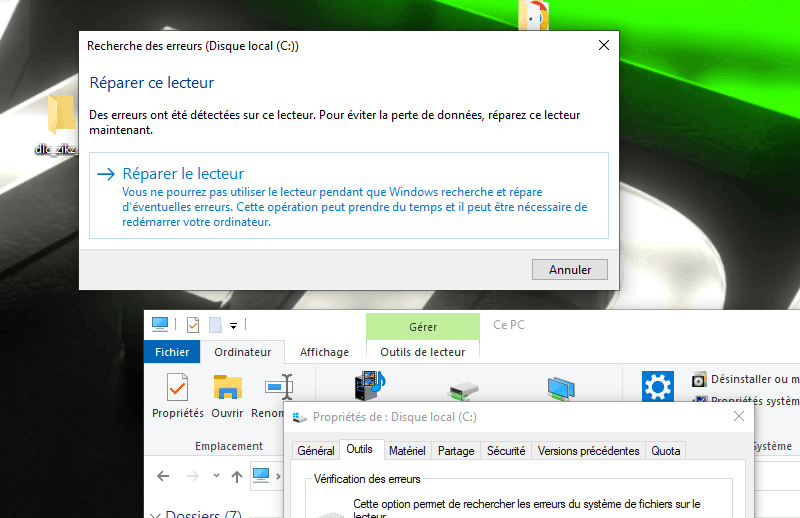
Task: Select the Outils de lecteur tab
Action: click(422, 352)
